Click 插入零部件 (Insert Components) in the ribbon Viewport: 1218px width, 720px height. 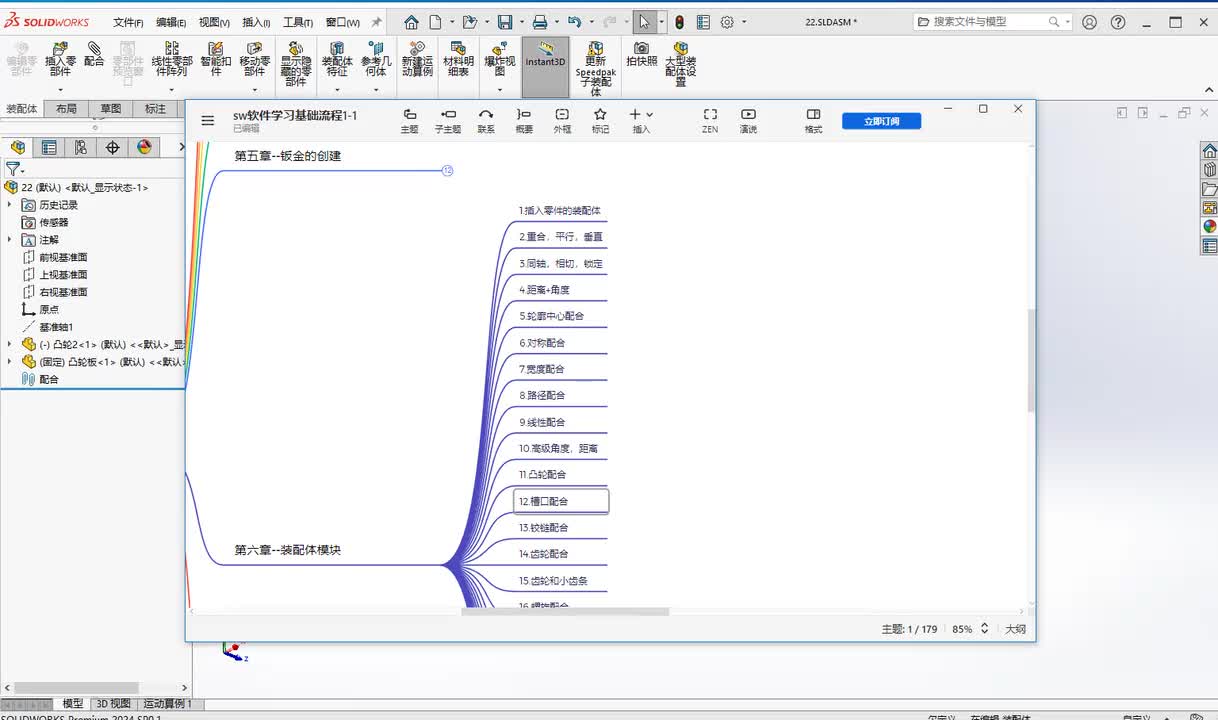coord(60,58)
